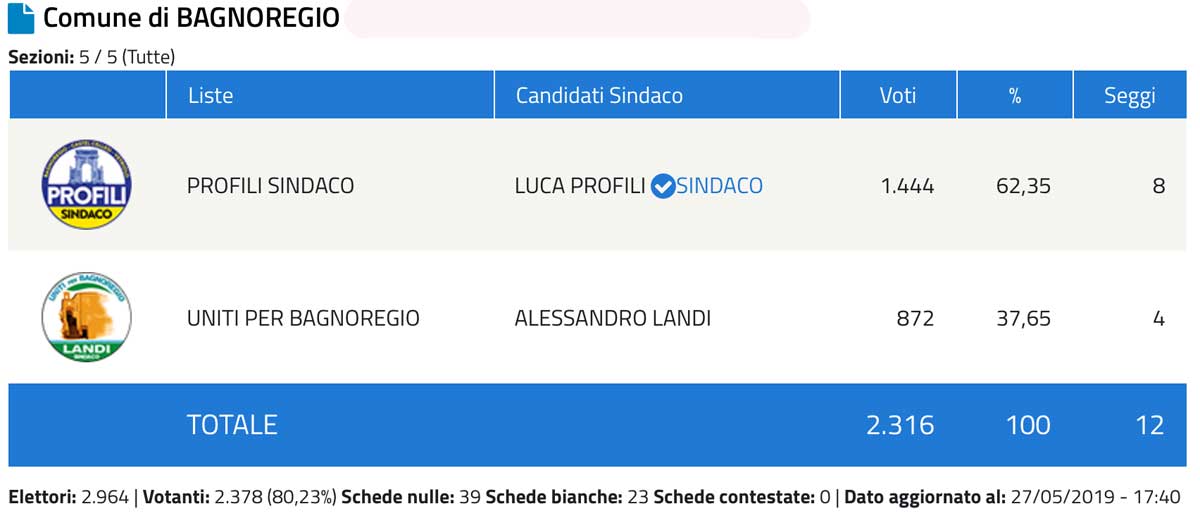The image size is (1200, 523).
Task: Click the % column header
Action: click(1014, 96)
